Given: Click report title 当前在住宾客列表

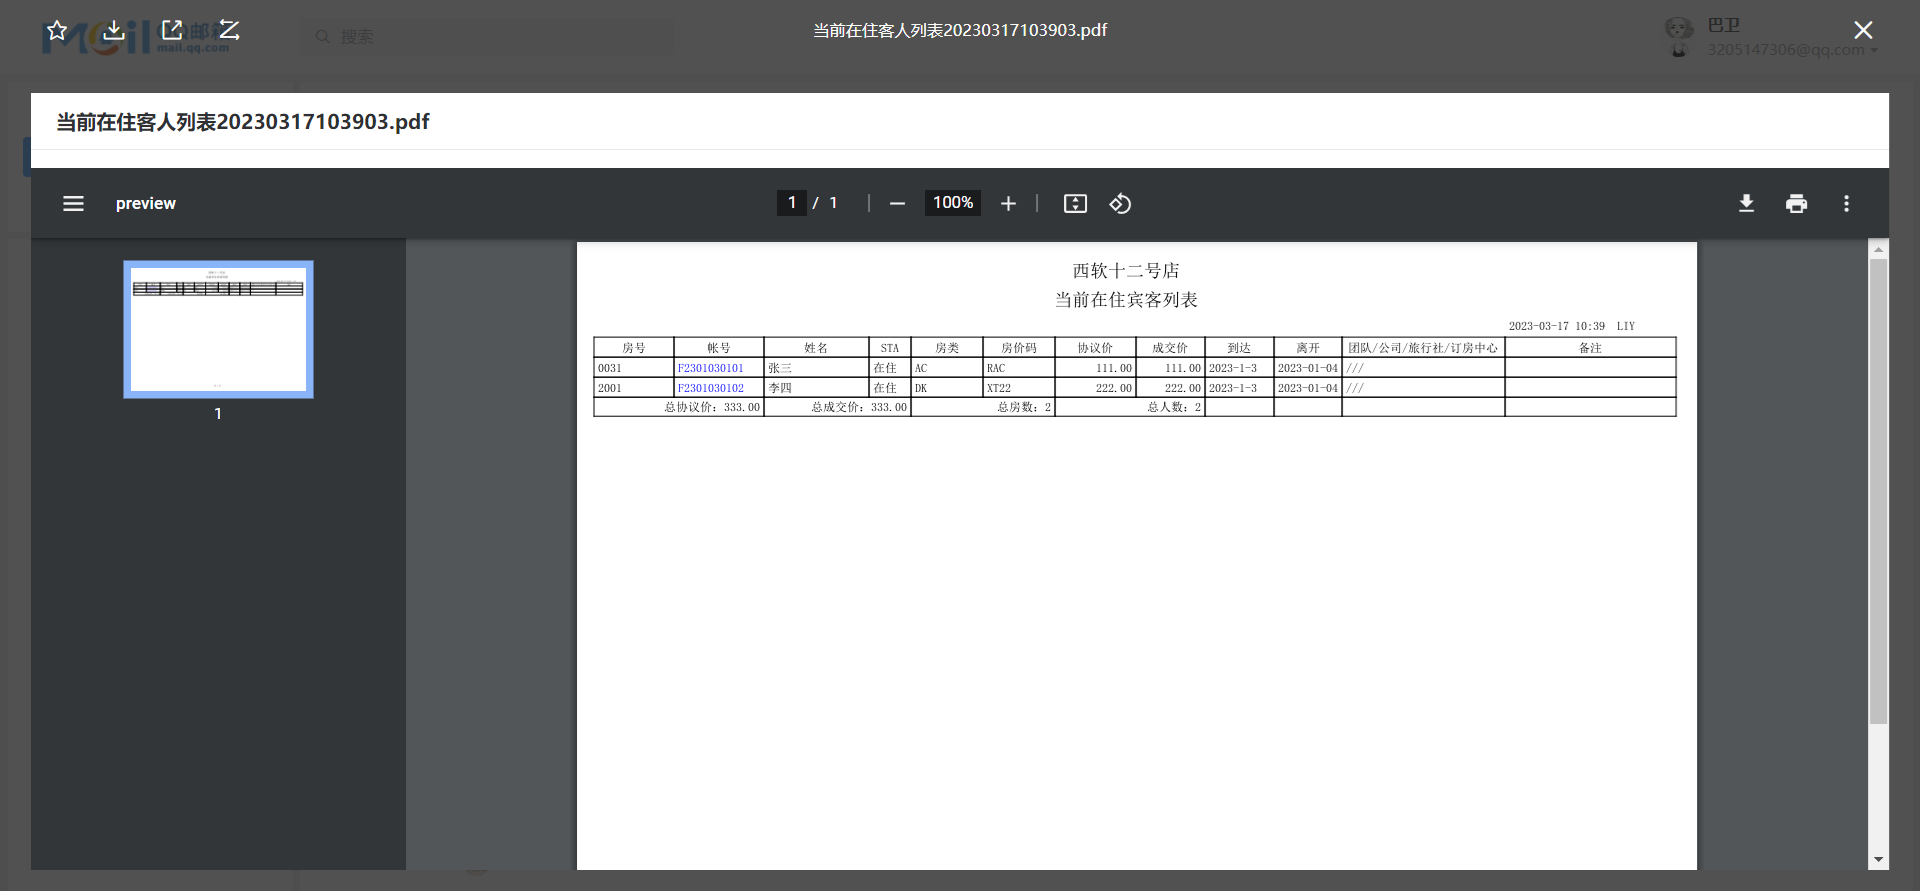Looking at the screenshot, I should (1126, 300).
